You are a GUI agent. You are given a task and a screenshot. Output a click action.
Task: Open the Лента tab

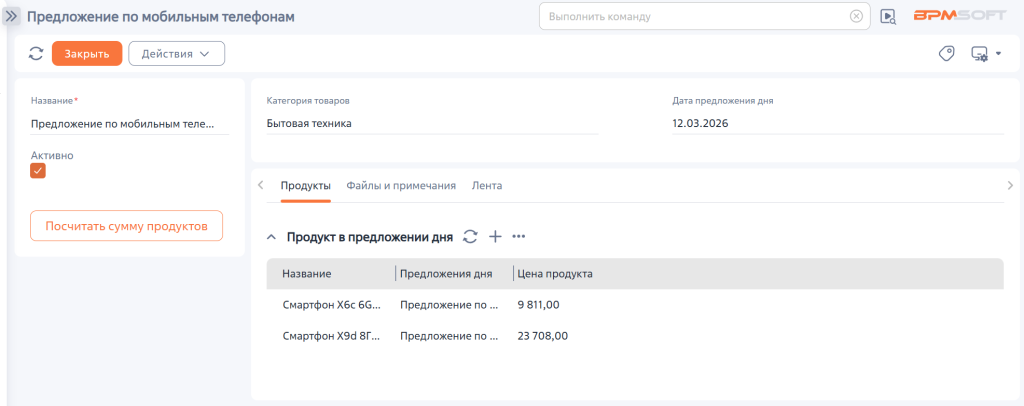point(487,186)
